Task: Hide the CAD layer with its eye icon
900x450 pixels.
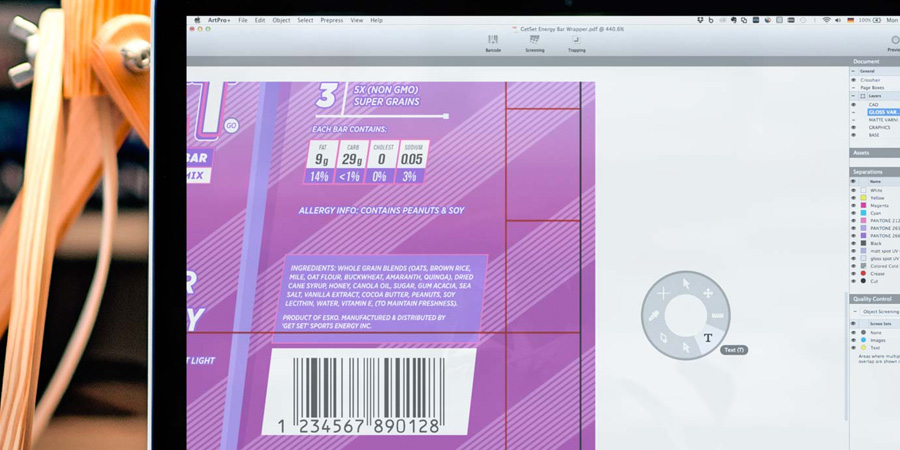Action: click(854, 105)
